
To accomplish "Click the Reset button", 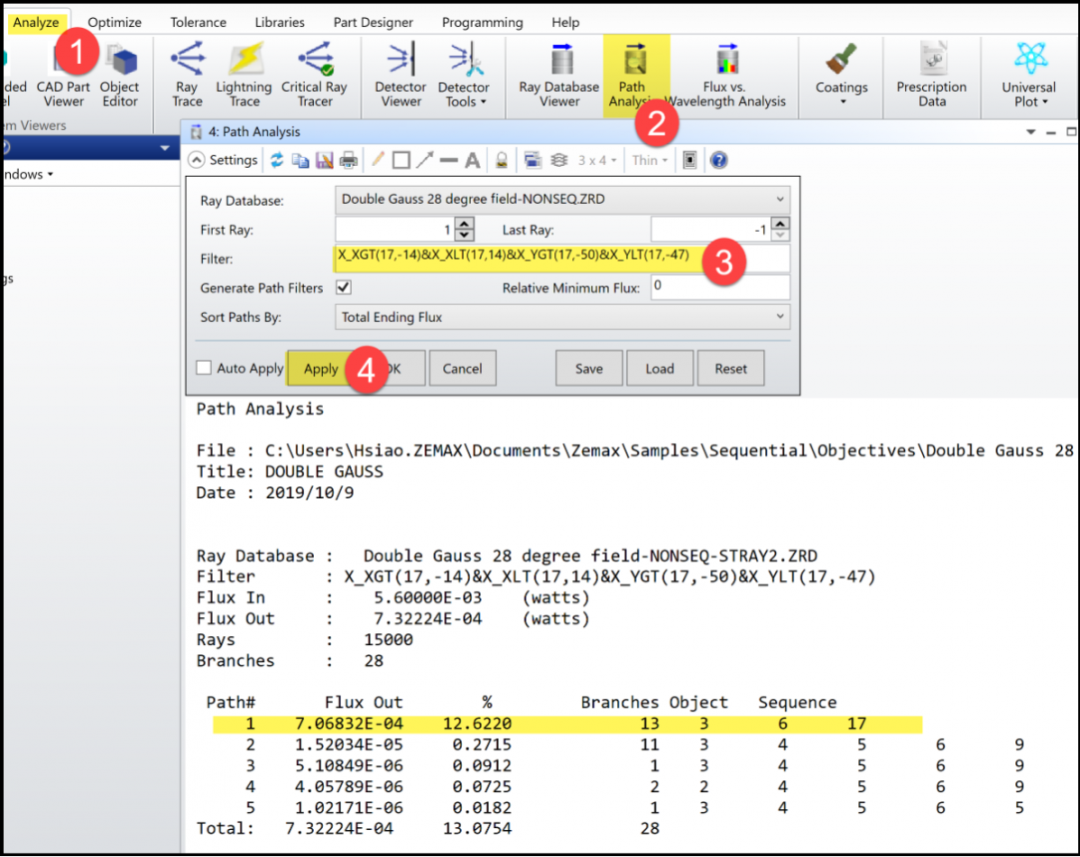I will [731, 369].
